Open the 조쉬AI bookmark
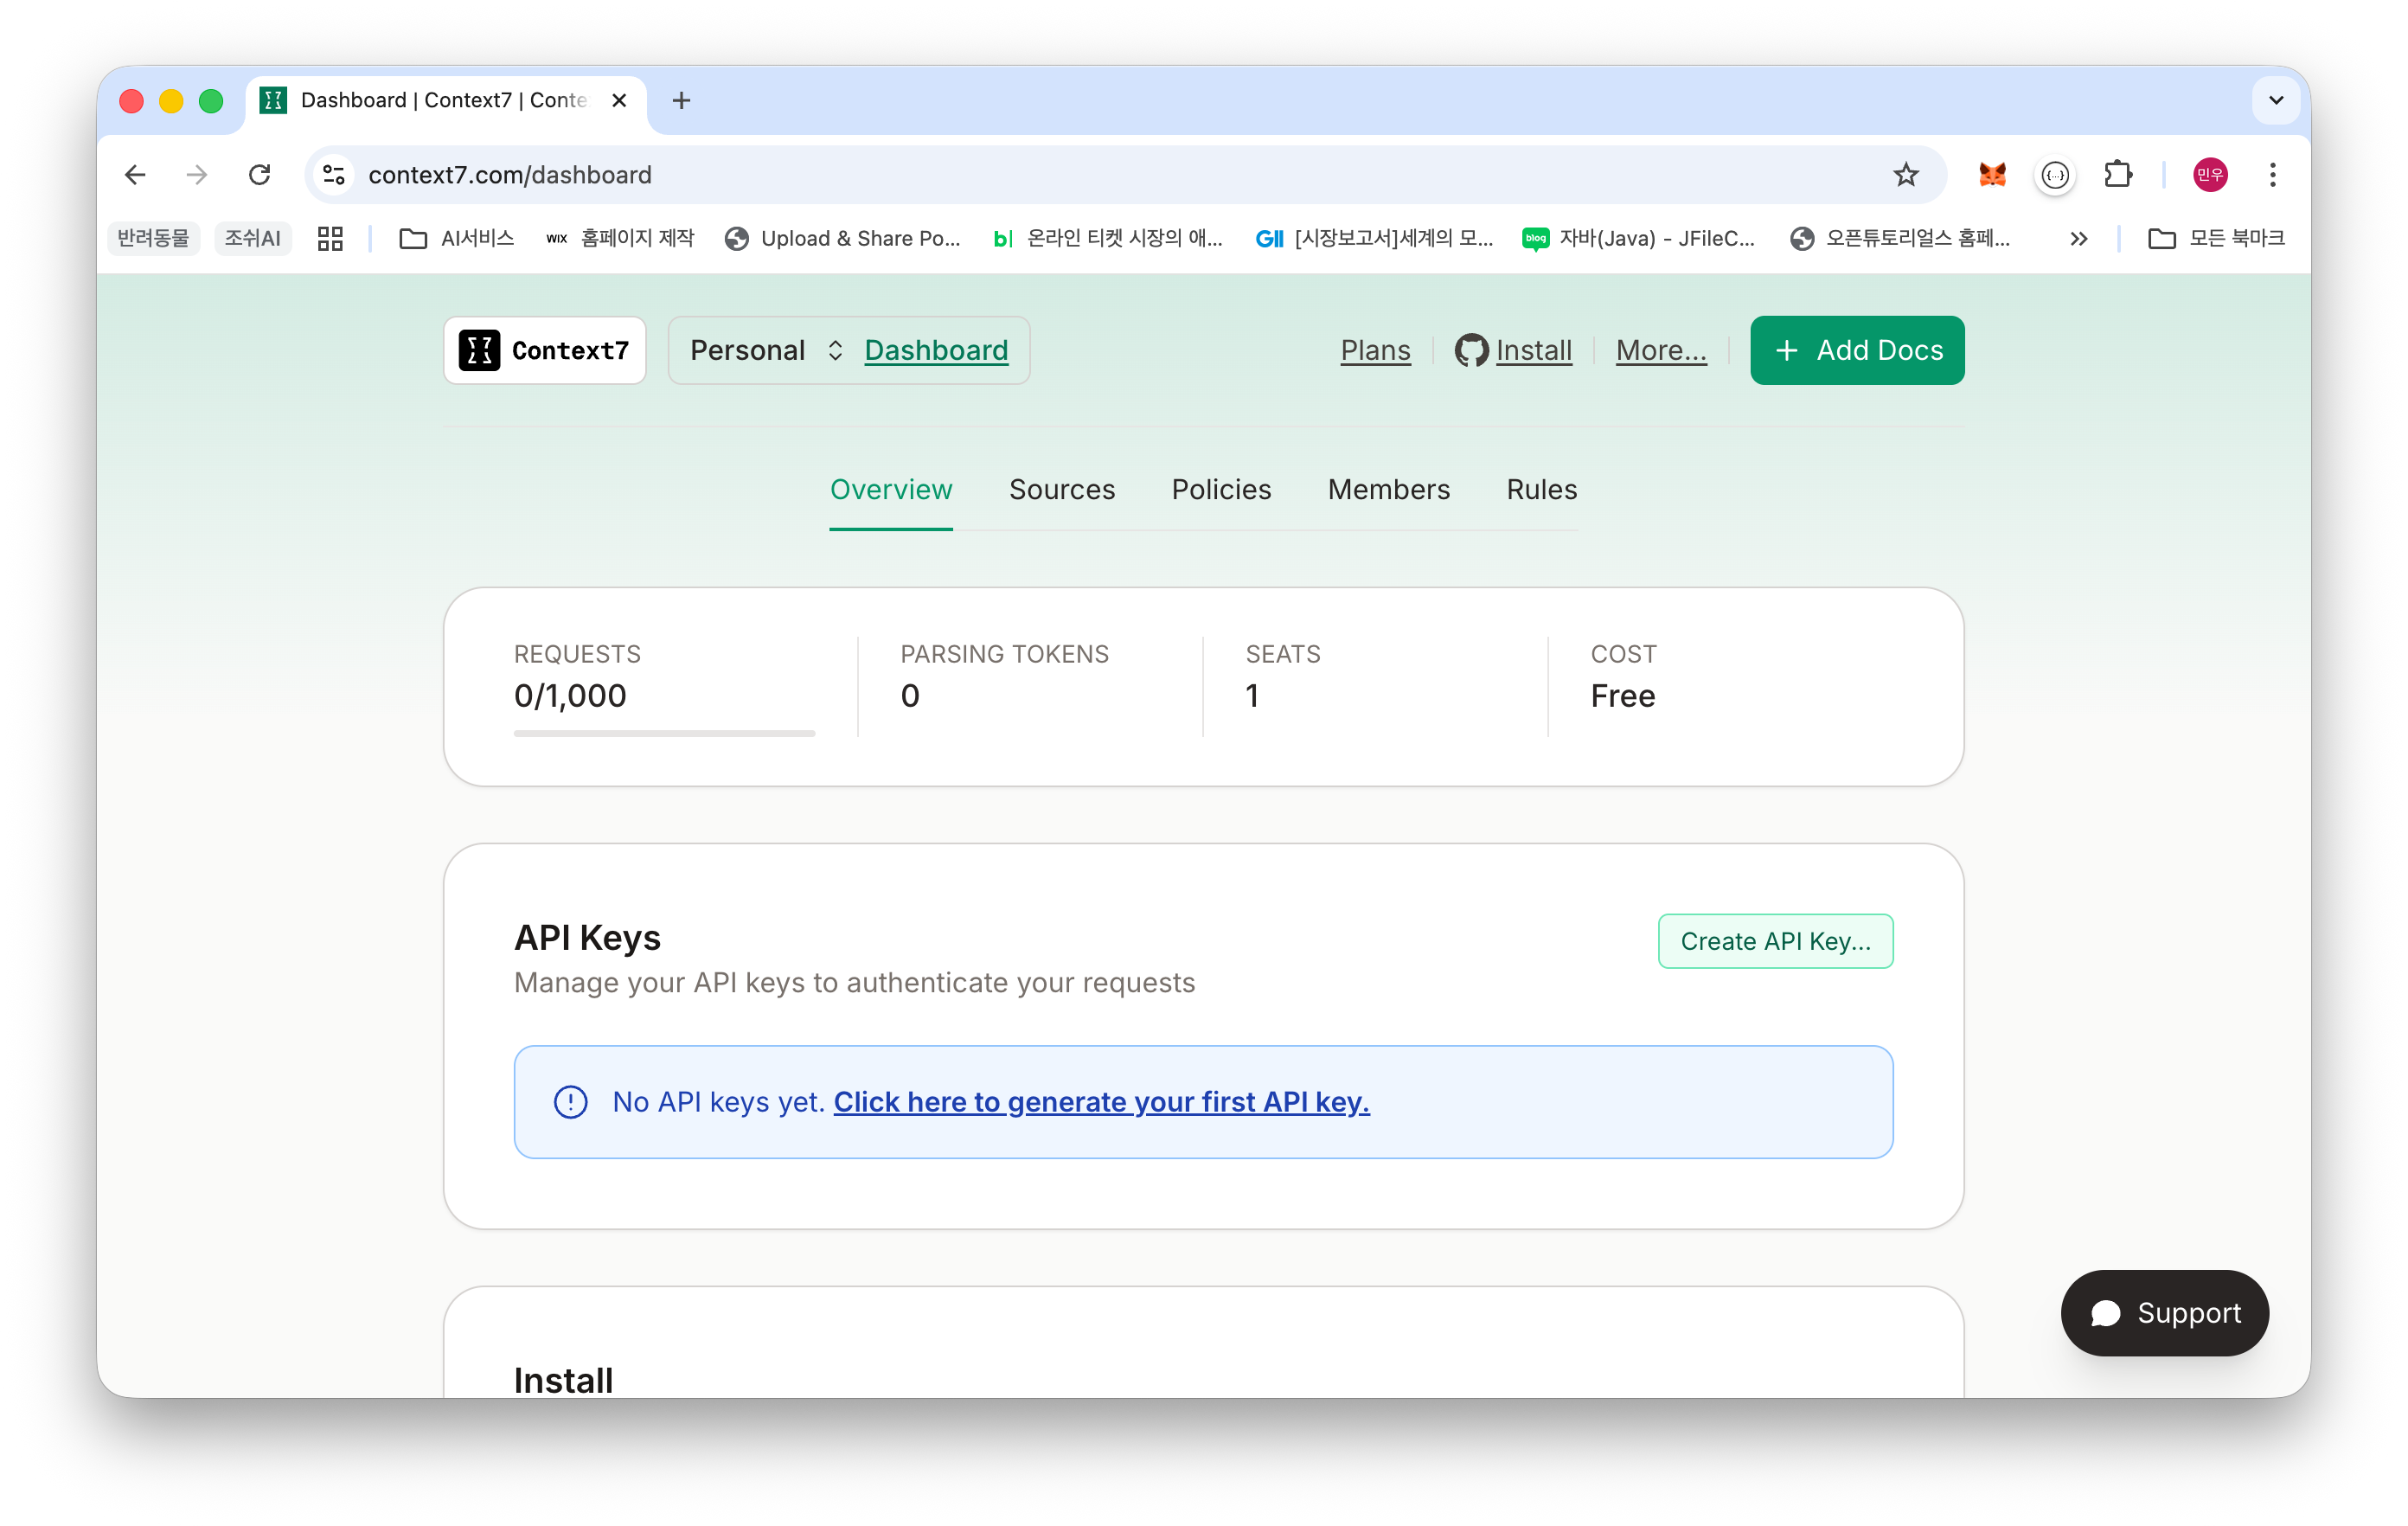The image size is (2408, 1526). [x=253, y=238]
